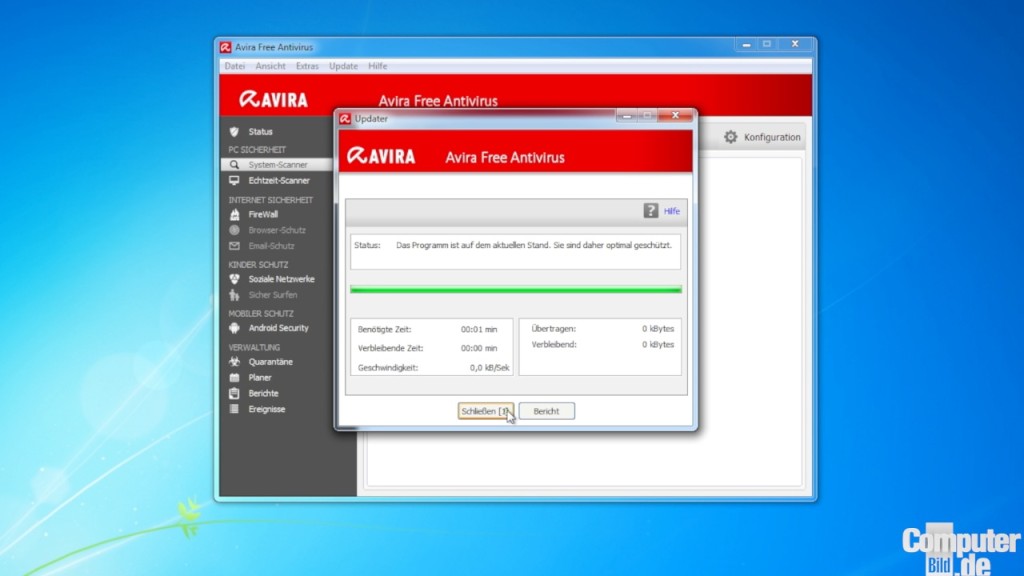Select System-Scanner in the sidebar
This screenshot has height=576, width=1024.
277,165
